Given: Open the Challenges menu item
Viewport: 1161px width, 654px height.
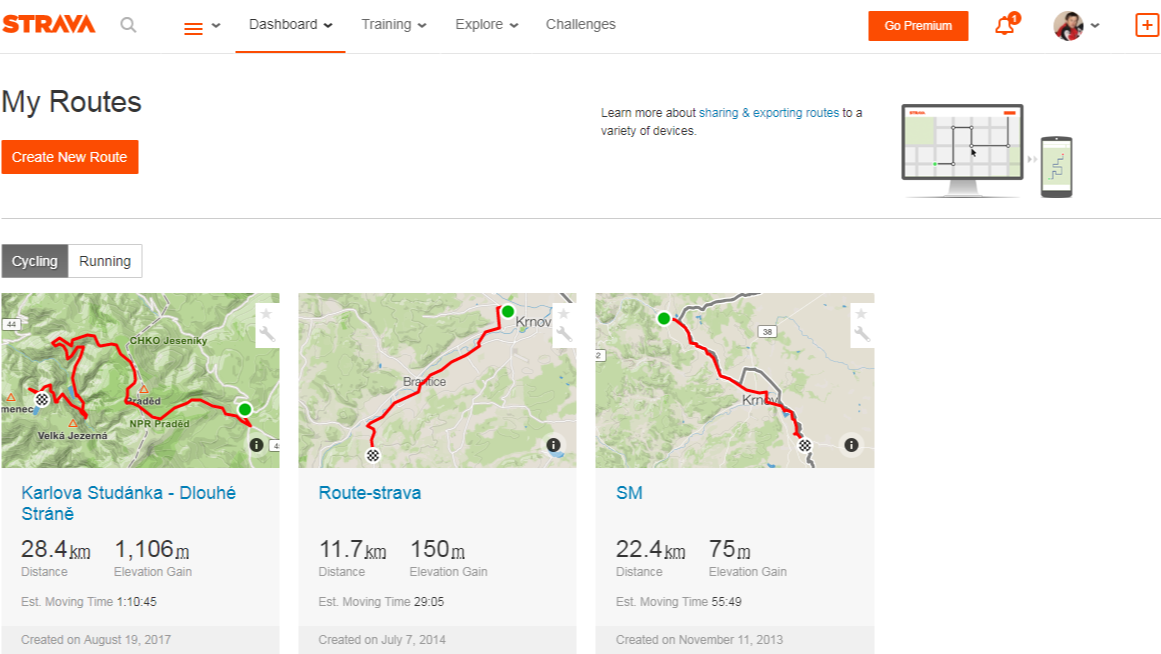Looking at the screenshot, I should coord(580,25).
